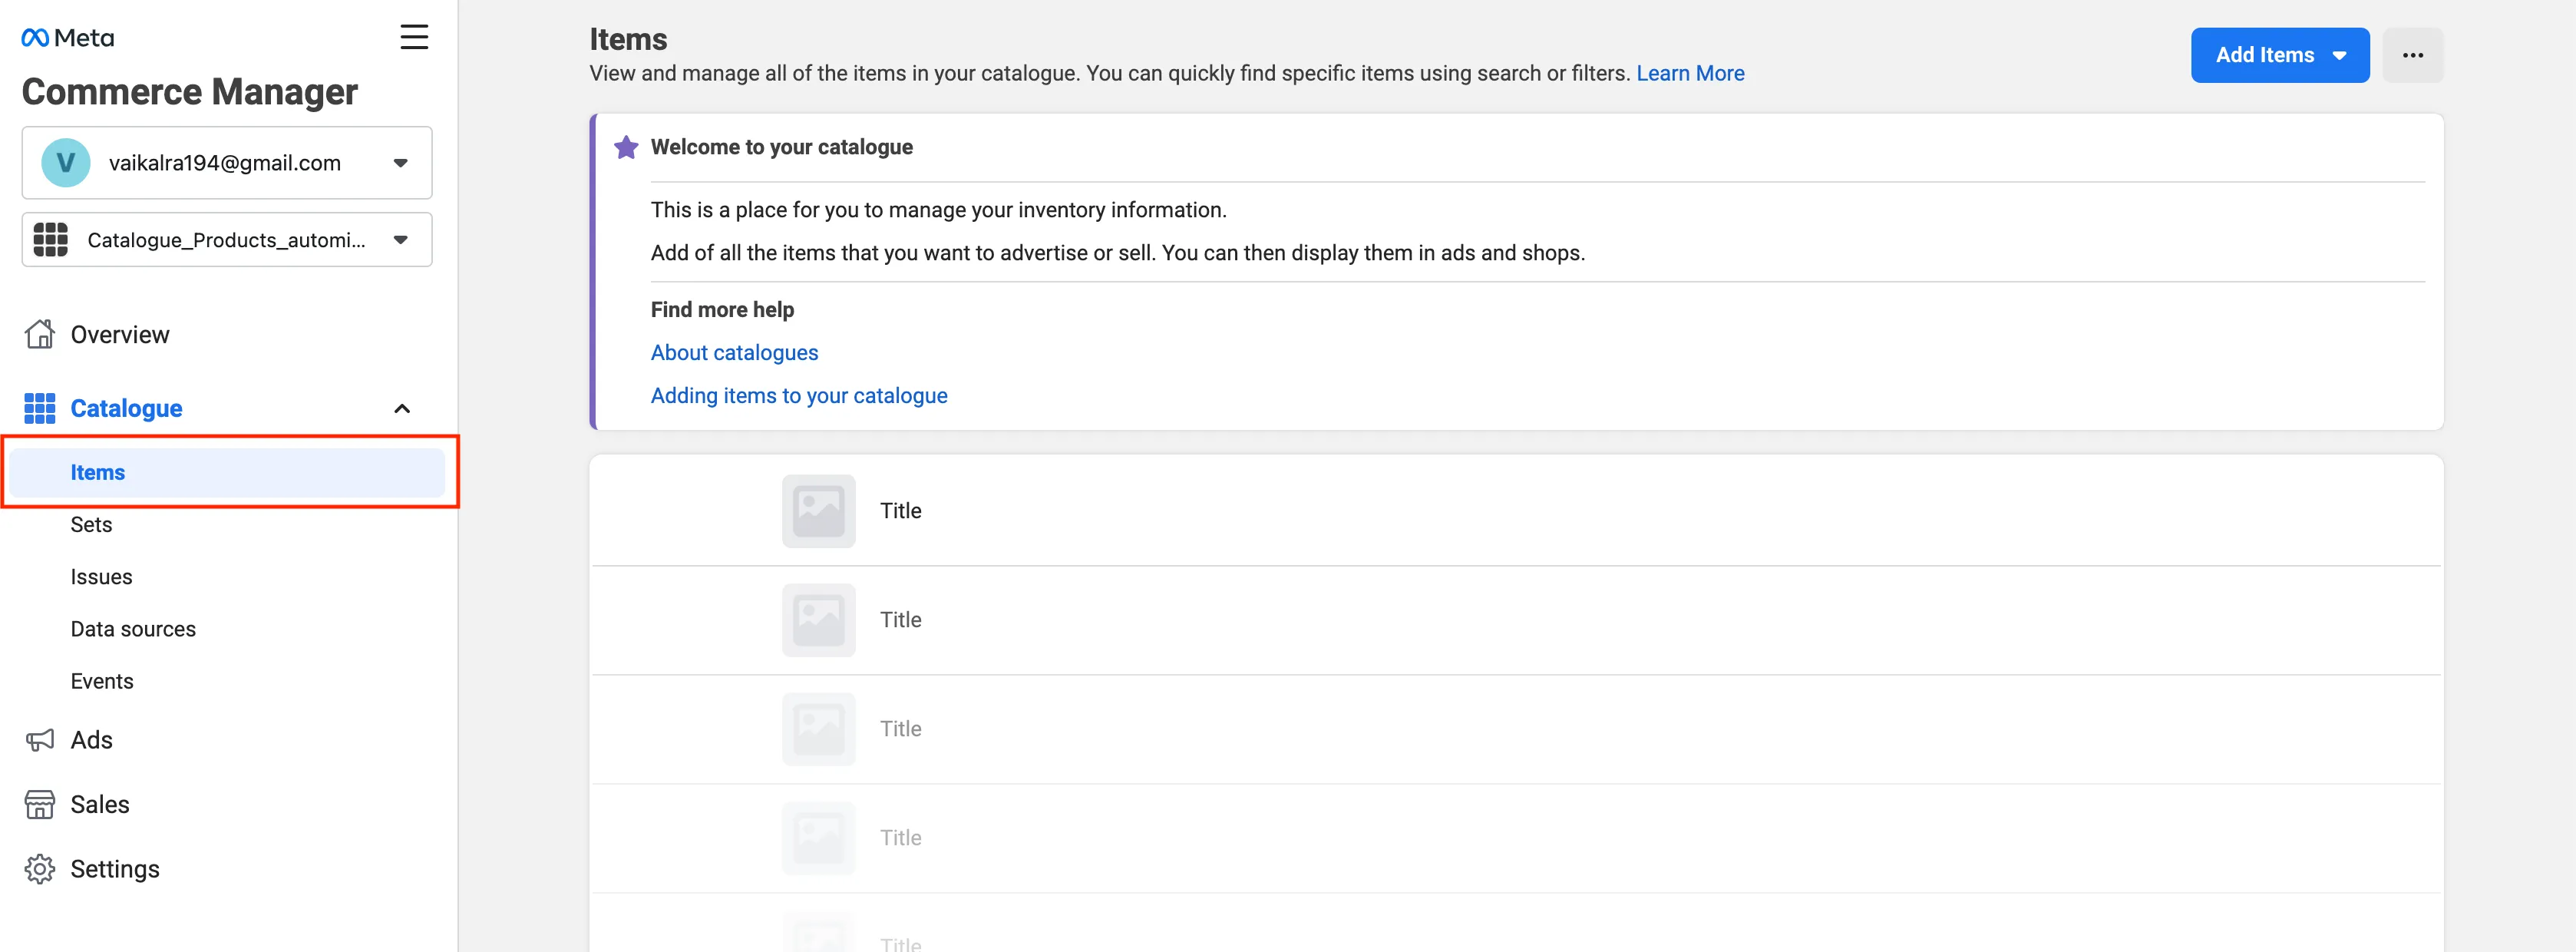Click the Meta logo
This screenshot has width=2576, height=952.
(x=67, y=38)
